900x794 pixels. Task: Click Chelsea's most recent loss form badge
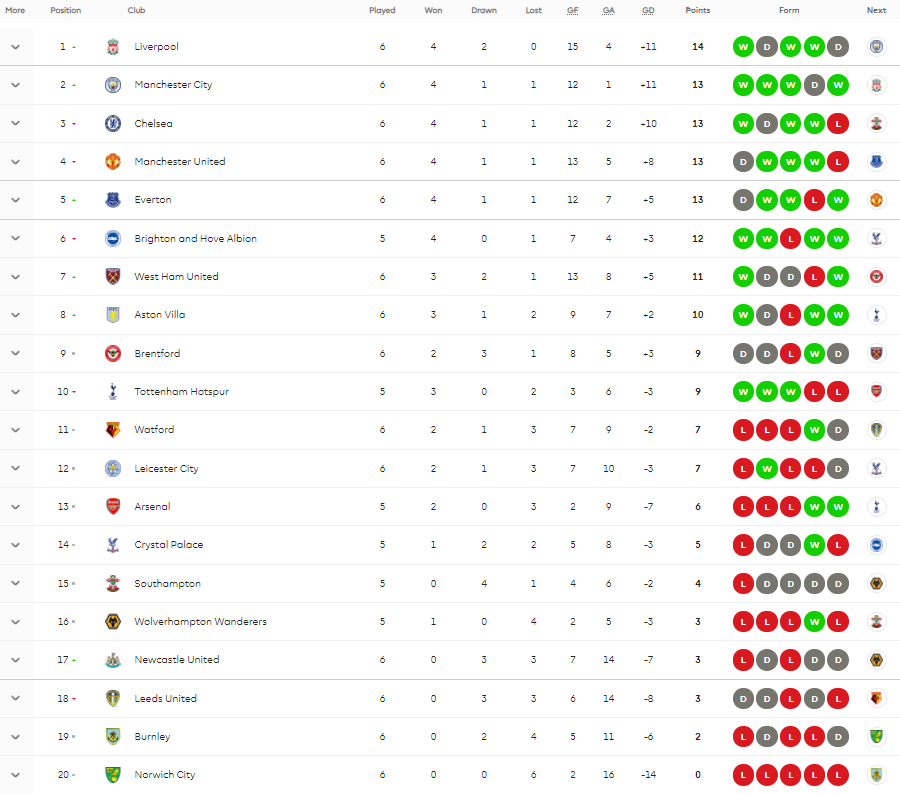coord(838,124)
